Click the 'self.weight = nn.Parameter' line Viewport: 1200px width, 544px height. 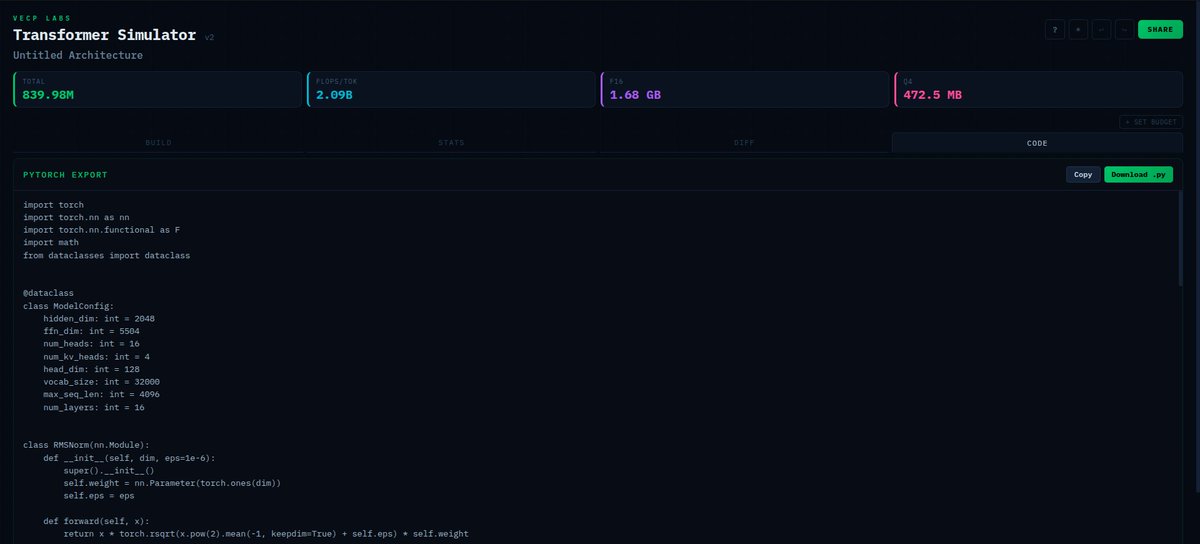click(x=173, y=483)
